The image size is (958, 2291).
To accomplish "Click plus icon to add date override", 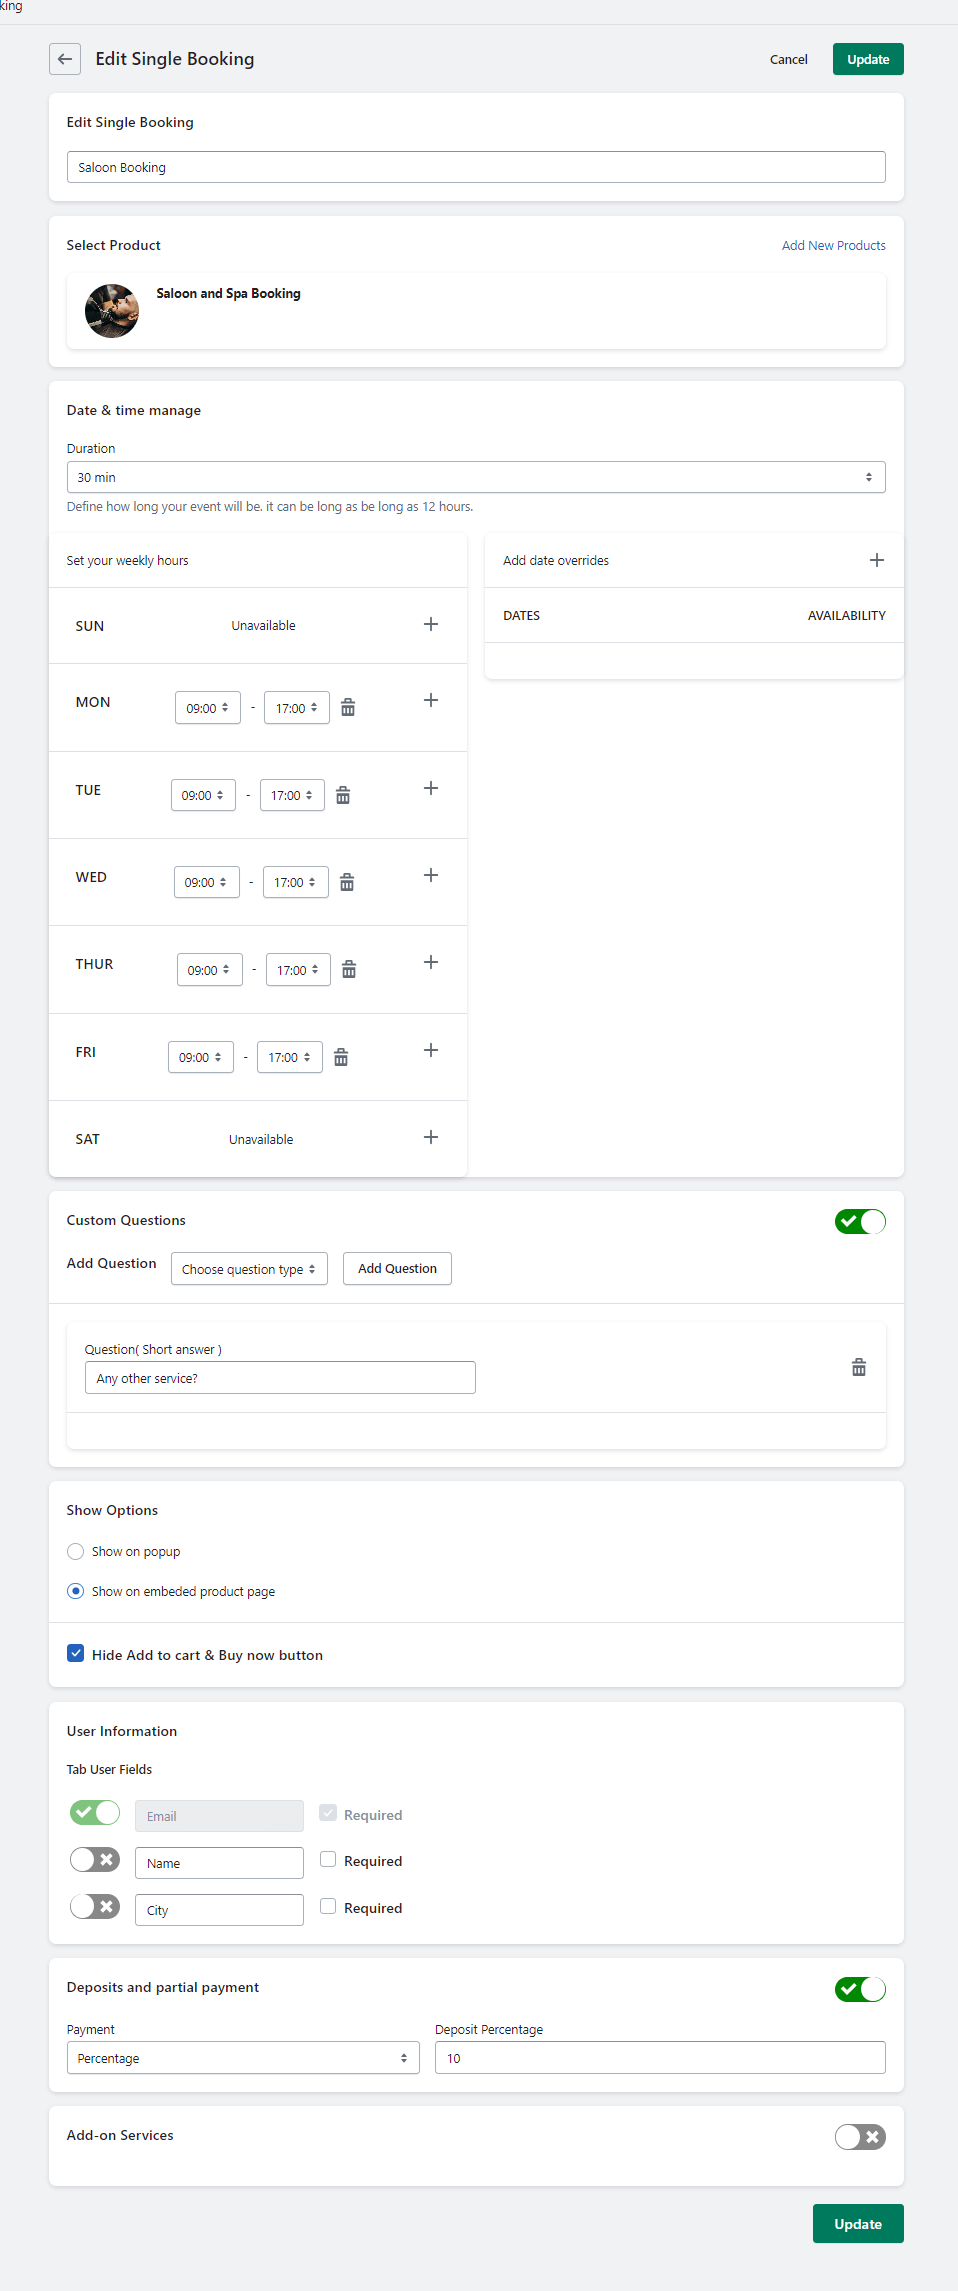I will [x=876, y=560].
